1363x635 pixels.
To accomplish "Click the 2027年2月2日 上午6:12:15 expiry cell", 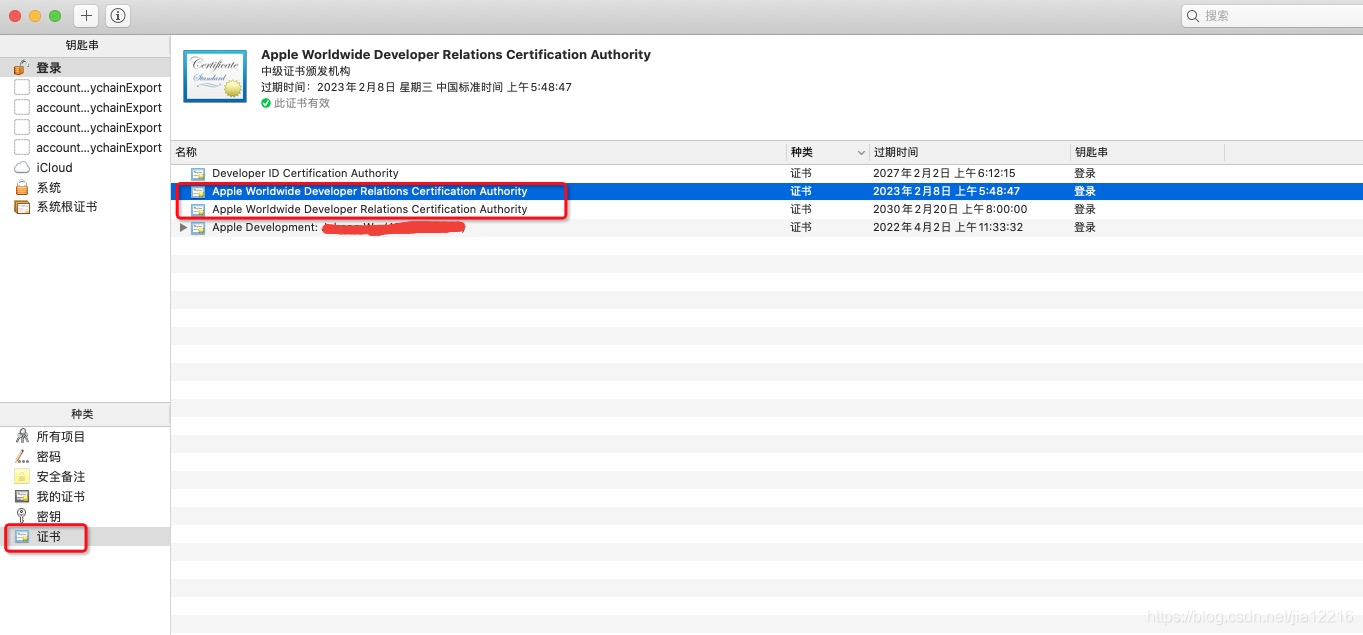I will pos(944,173).
